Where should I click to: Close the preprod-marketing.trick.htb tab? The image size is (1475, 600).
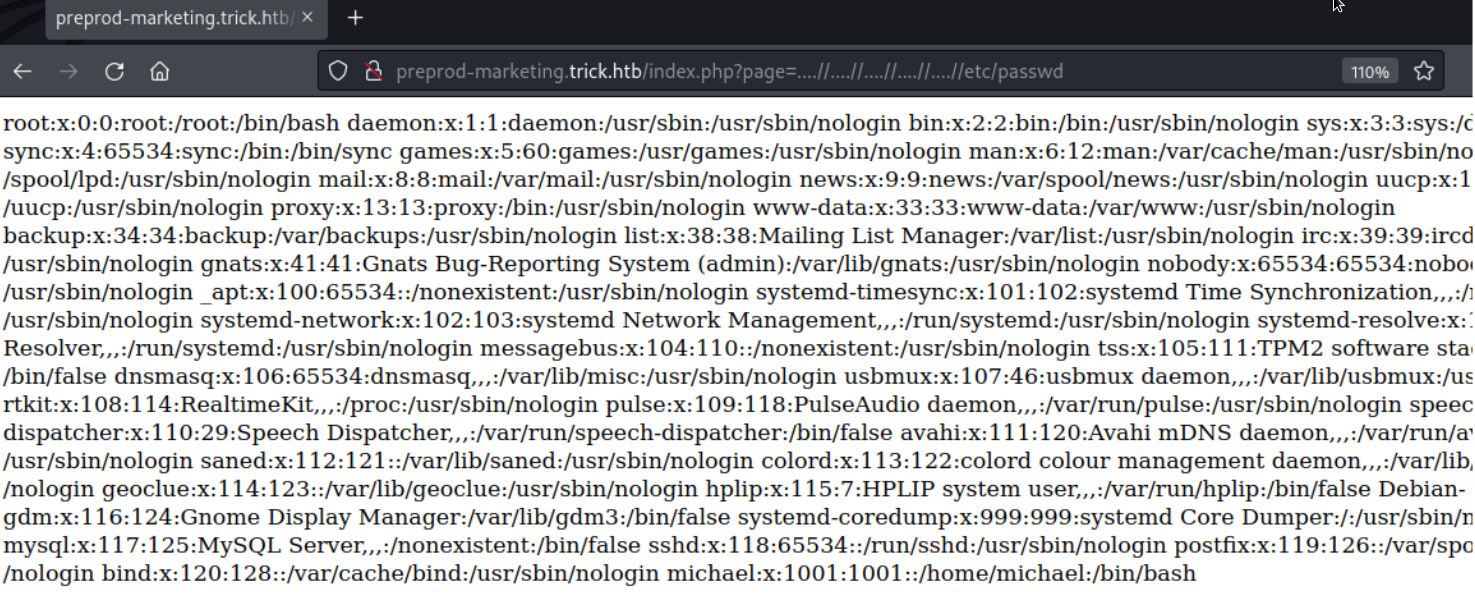(x=306, y=17)
